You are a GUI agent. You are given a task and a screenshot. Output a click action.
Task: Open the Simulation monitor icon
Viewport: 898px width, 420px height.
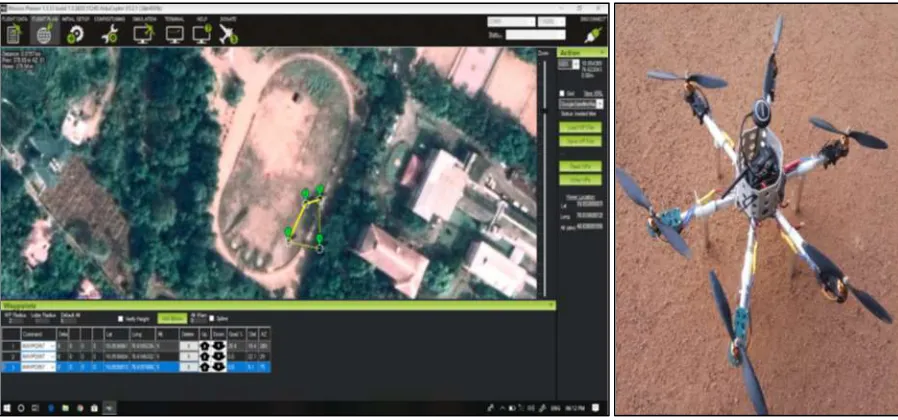click(x=143, y=35)
